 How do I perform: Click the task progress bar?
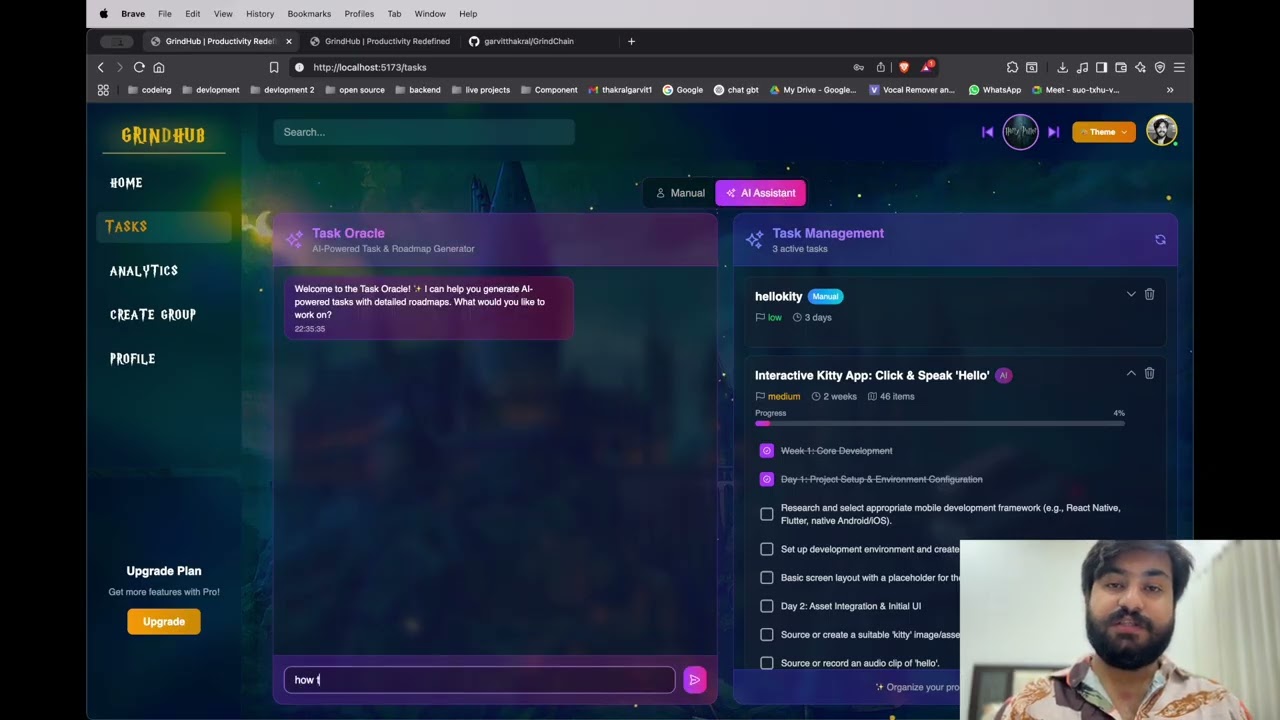tap(940, 424)
